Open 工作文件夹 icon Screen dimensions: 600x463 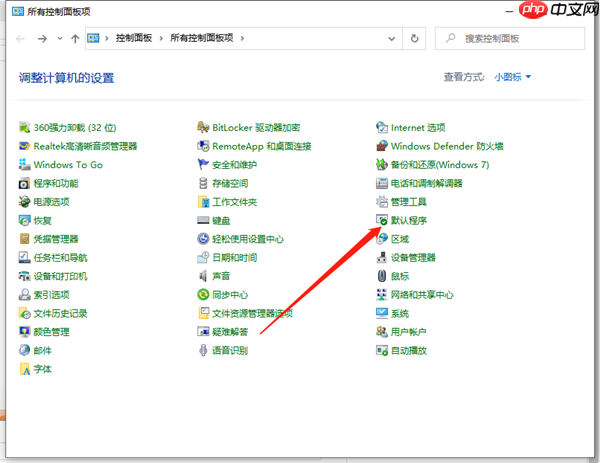pos(203,202)
